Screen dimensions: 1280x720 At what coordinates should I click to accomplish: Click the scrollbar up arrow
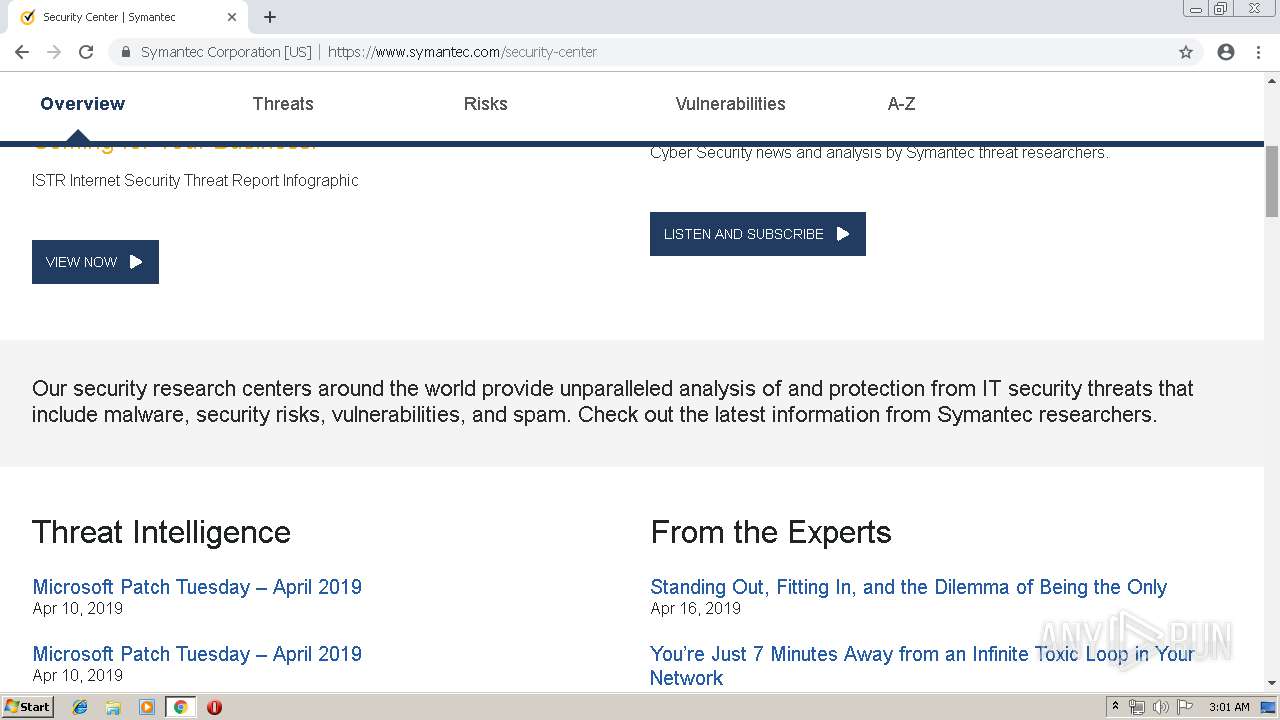click(x=1272, y=79)
